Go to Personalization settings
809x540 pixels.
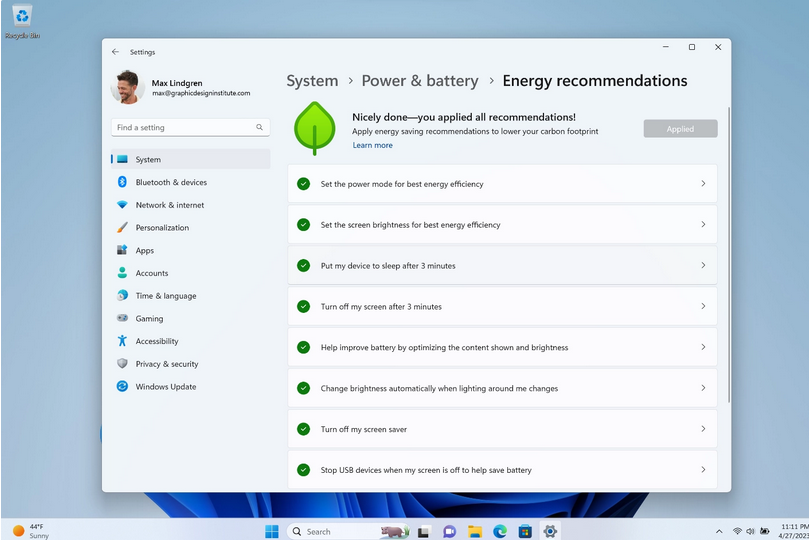[190, 227]
